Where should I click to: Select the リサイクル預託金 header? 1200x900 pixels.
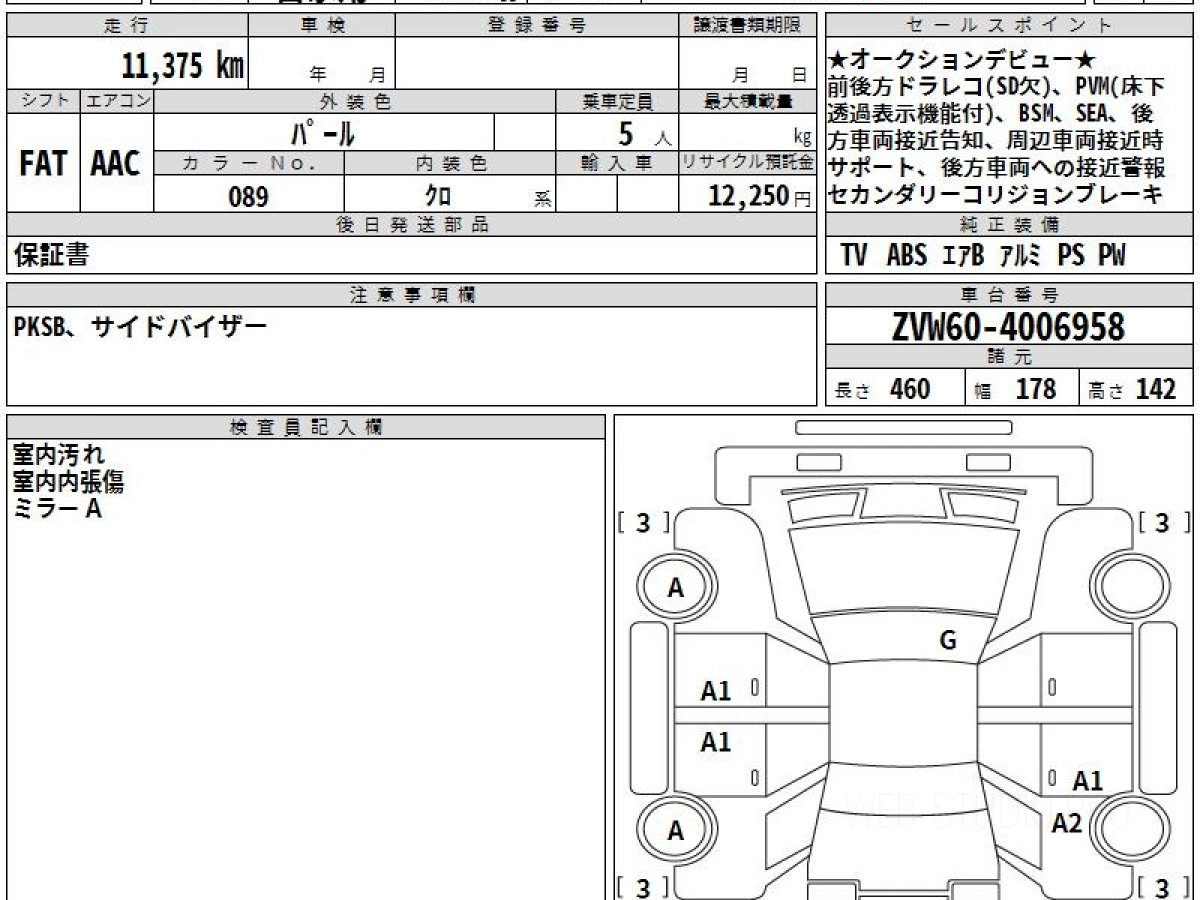point(748,163)
